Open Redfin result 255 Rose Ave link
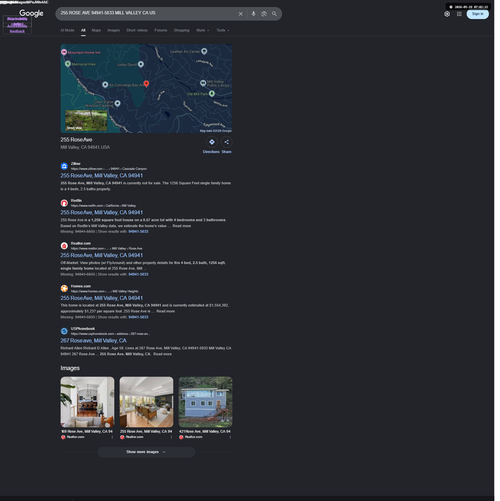The height and width of the screenshot is (501, 500). tap(101, 213)
